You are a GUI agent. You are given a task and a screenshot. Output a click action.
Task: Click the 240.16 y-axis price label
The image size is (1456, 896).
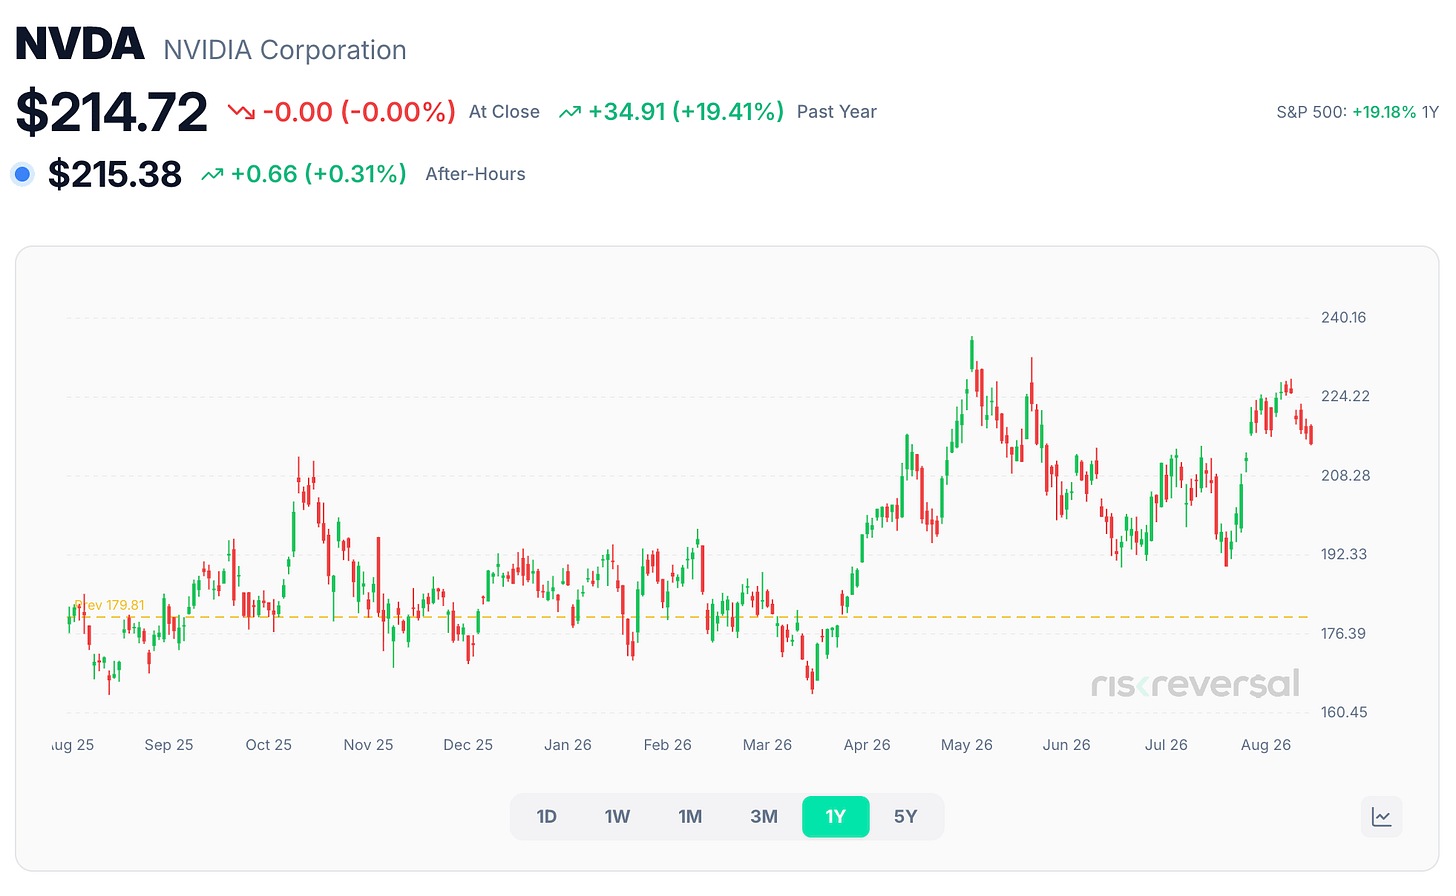click(1343, 318)
